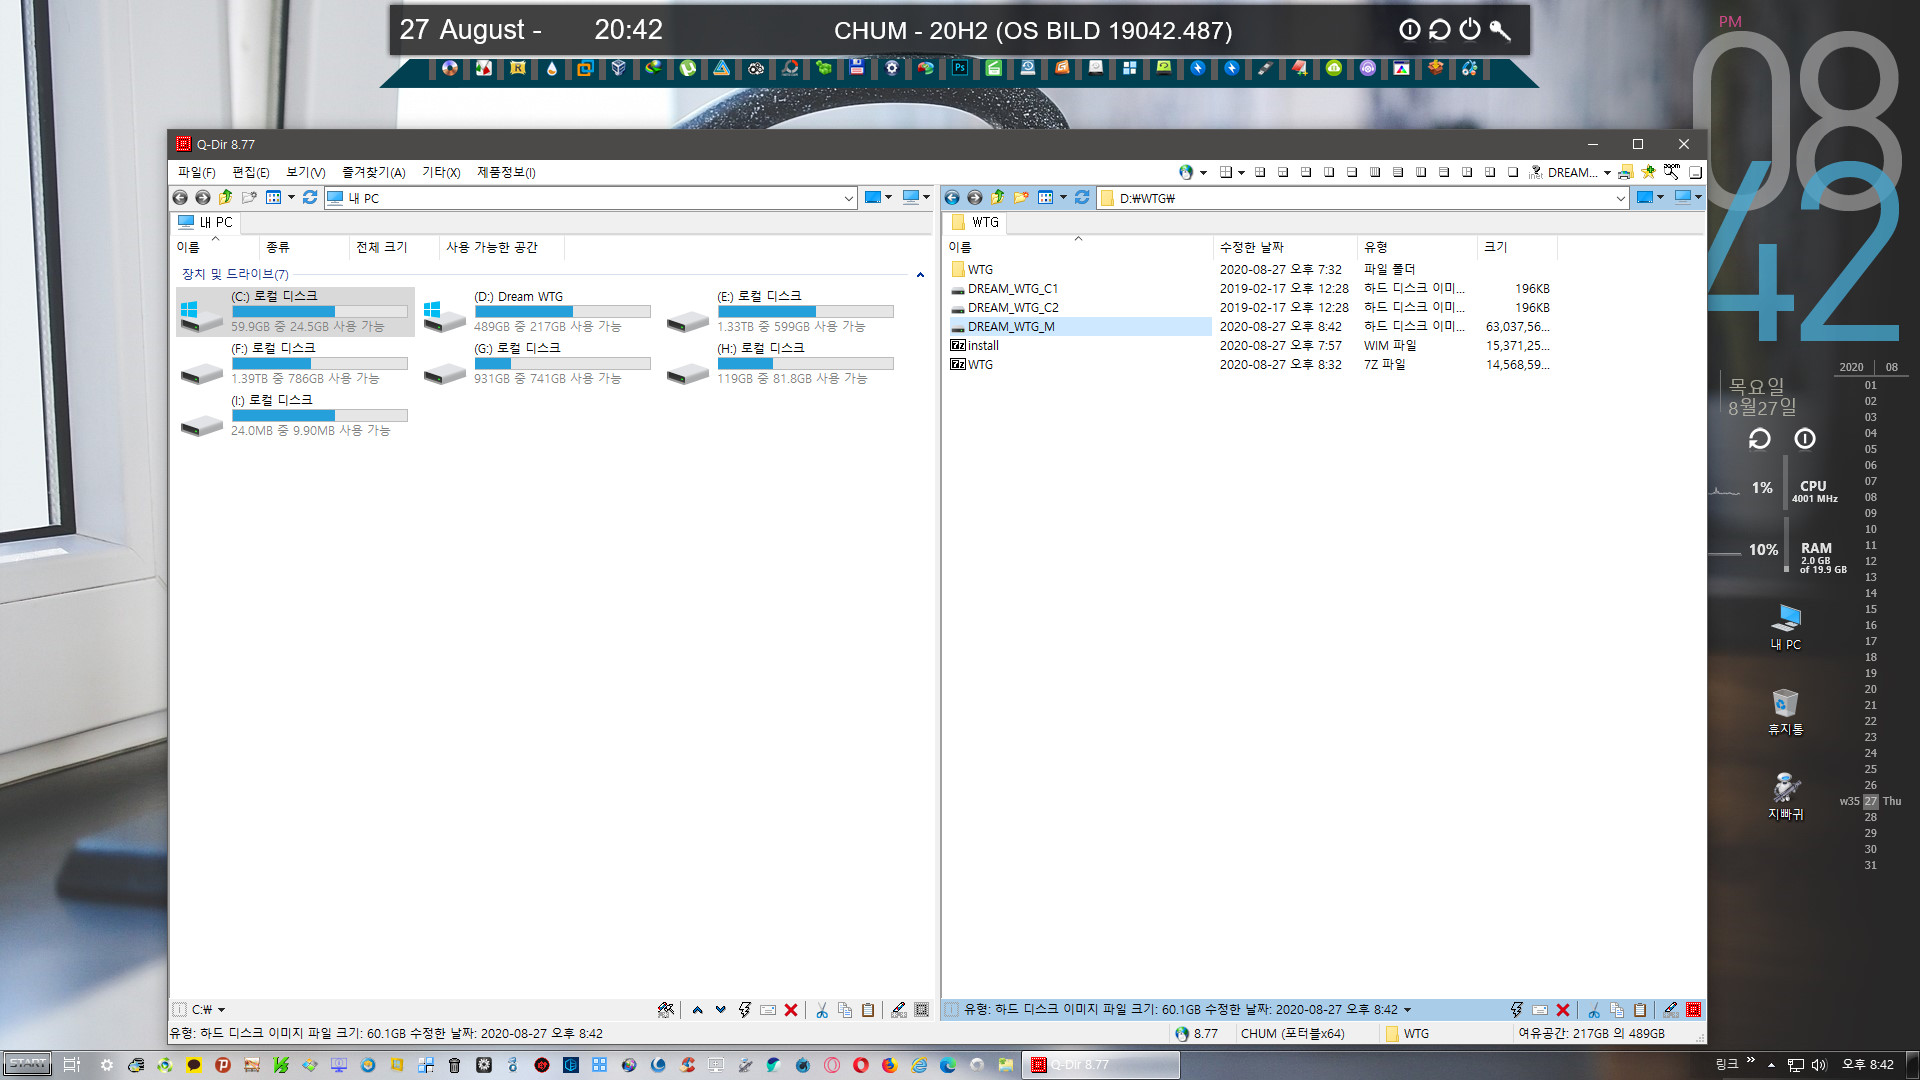The width and height of the screenshot is (1920, 1080).
Task: Refresh the right pane listing
Action: point(1082,198)
